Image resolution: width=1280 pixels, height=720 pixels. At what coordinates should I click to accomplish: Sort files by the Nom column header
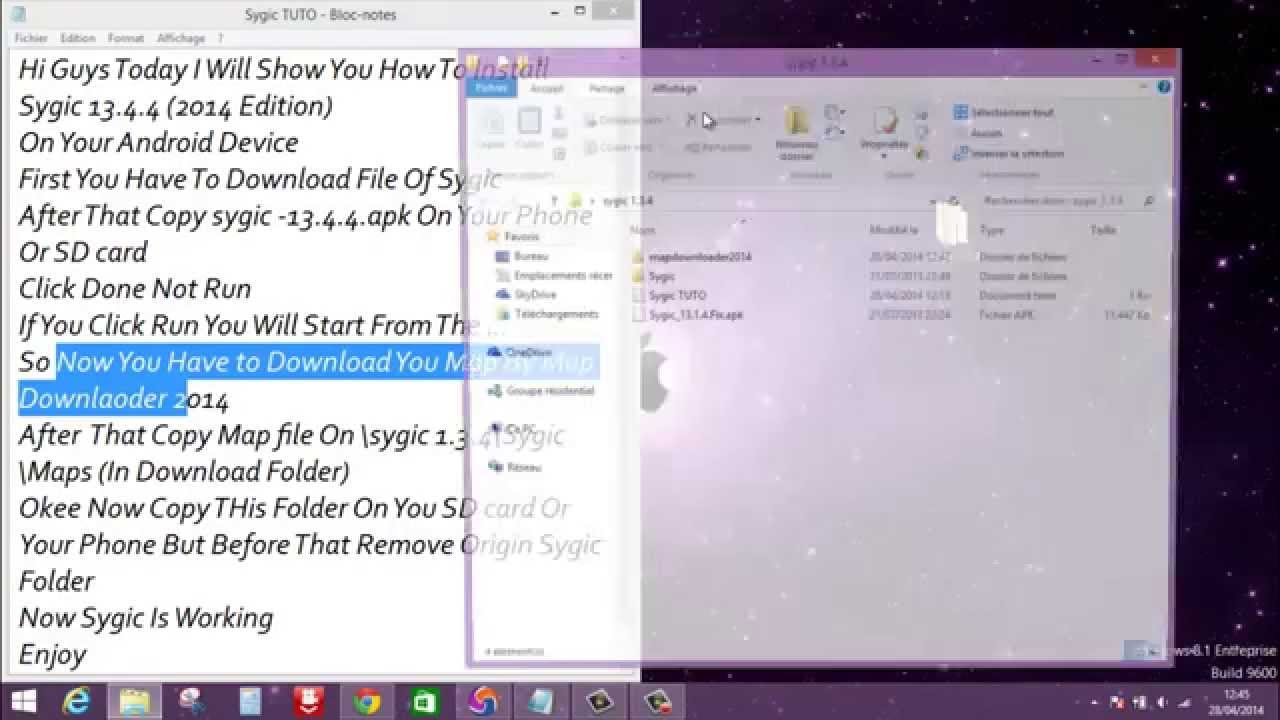pyautogui.click(x=644, y=230)
